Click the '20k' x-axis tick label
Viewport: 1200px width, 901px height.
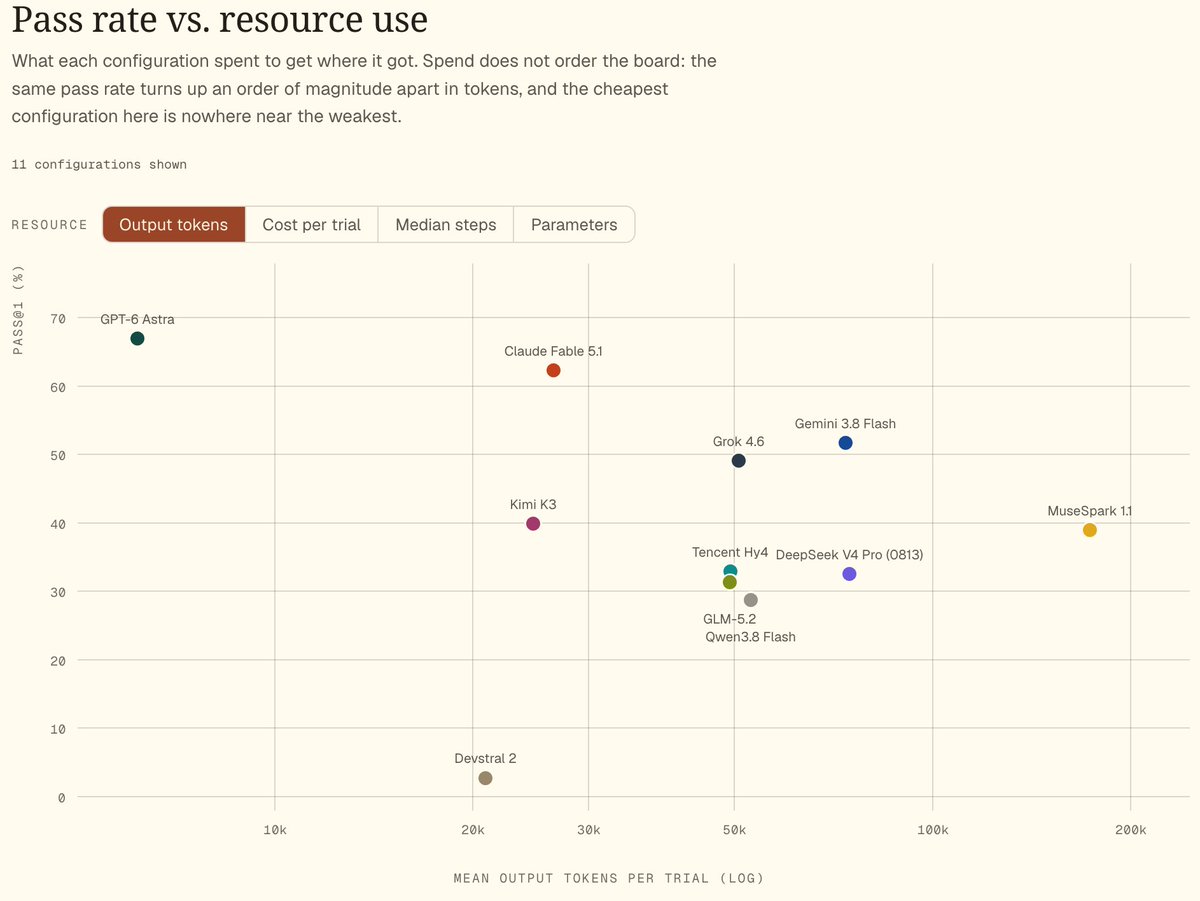pos(473,829)
